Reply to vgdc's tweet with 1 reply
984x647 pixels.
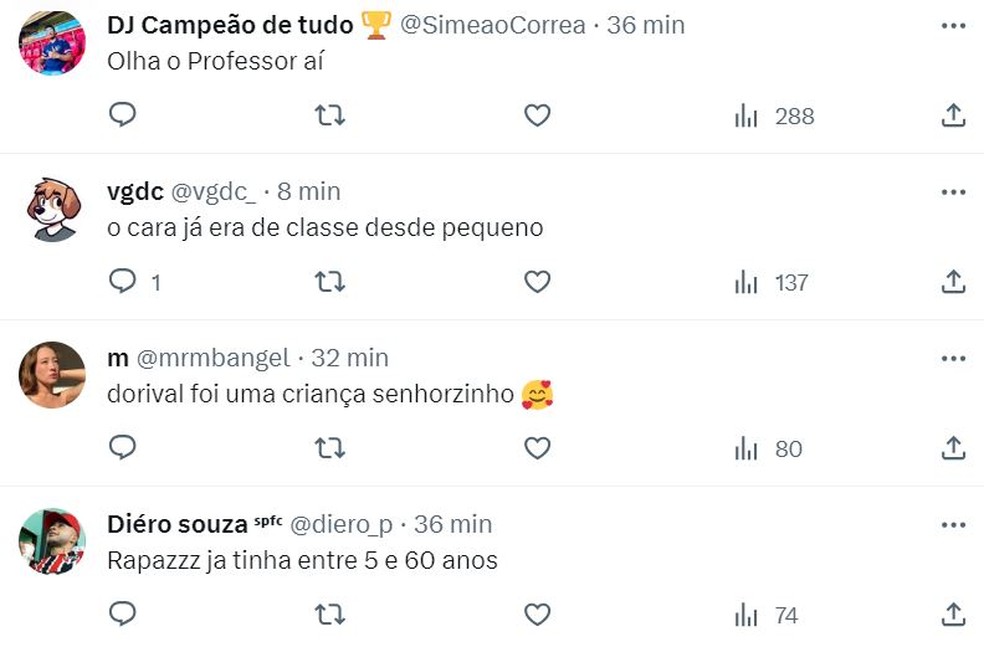point(122,282)
